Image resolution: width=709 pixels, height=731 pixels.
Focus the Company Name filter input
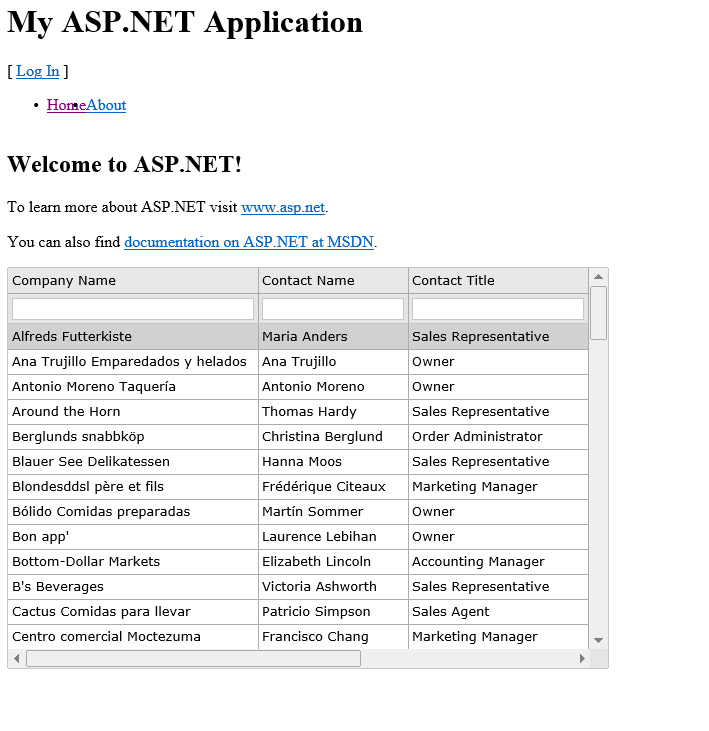pyautogui.click(x=133, y=309)
